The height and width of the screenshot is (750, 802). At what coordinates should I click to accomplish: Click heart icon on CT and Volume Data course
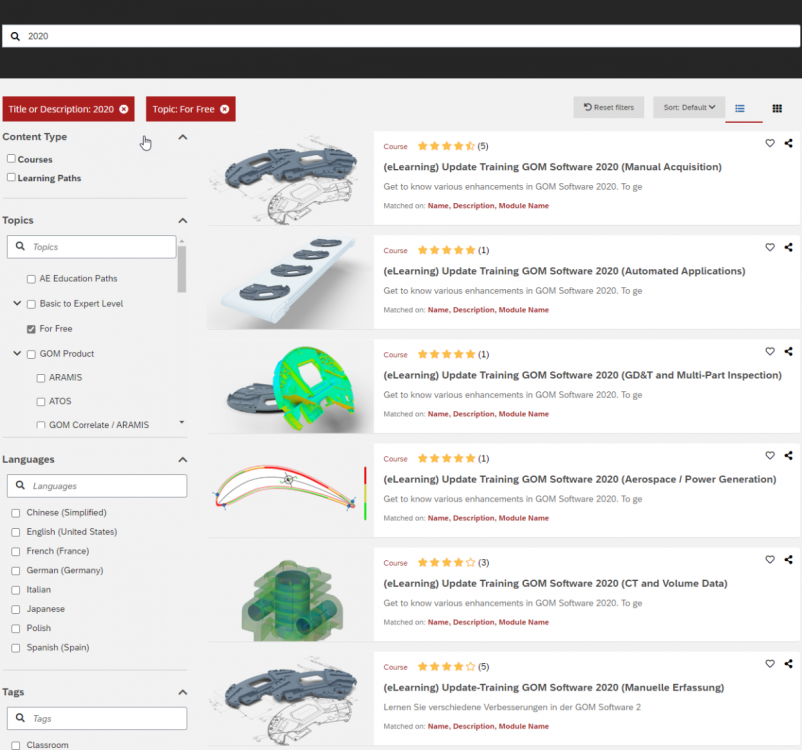tap(770, 560)
